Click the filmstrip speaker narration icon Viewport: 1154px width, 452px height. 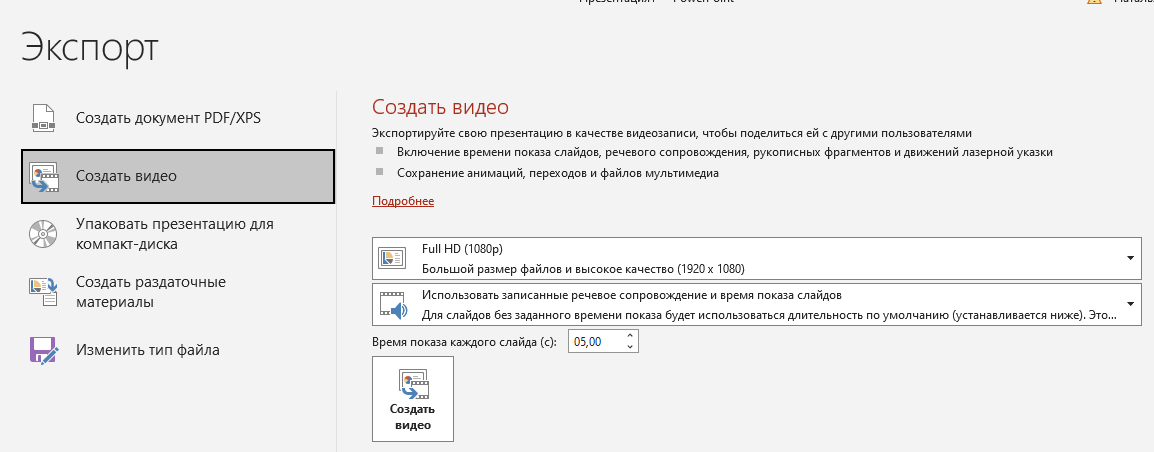(x=391, y=305)
